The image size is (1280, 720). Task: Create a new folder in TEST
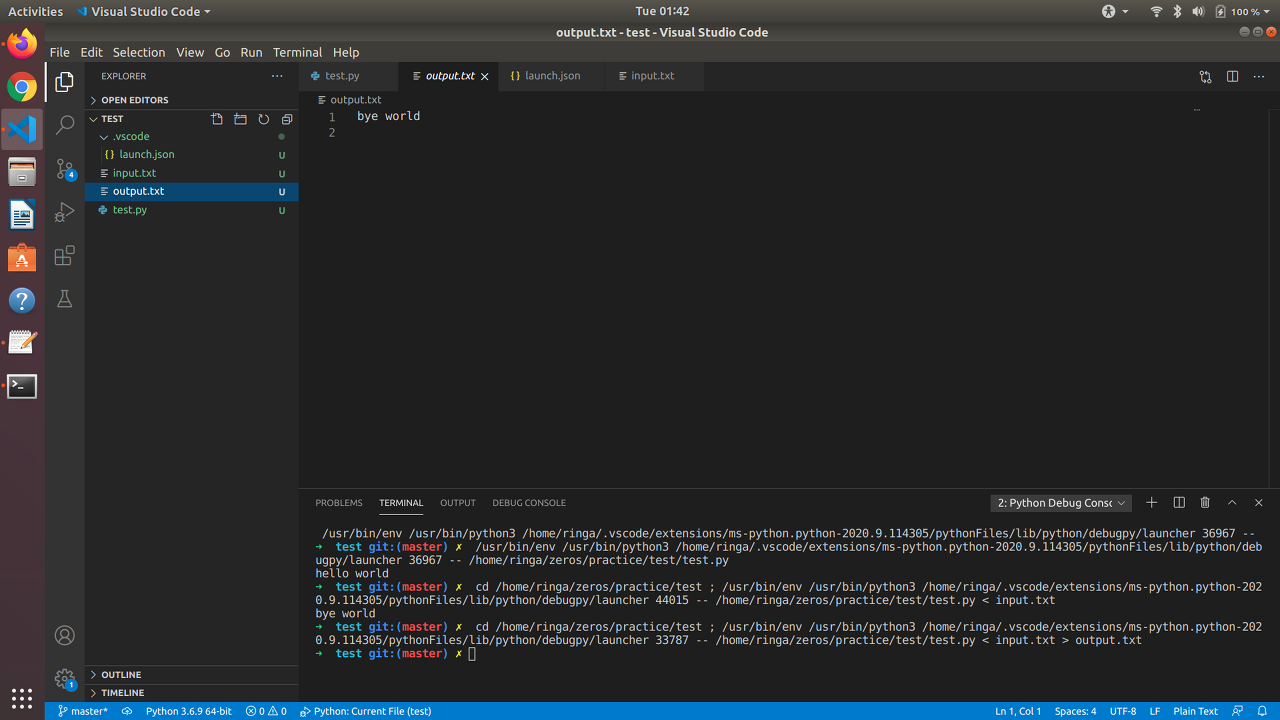pos(240,119)
